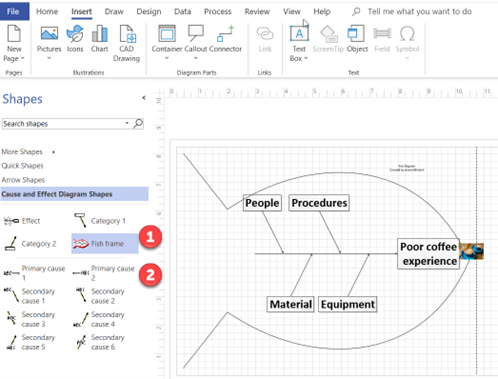The width and height of the screenshot is (498, 379).
Task: Select the Equipment category box
Action: pyautogui.click(x=348, y=304)
